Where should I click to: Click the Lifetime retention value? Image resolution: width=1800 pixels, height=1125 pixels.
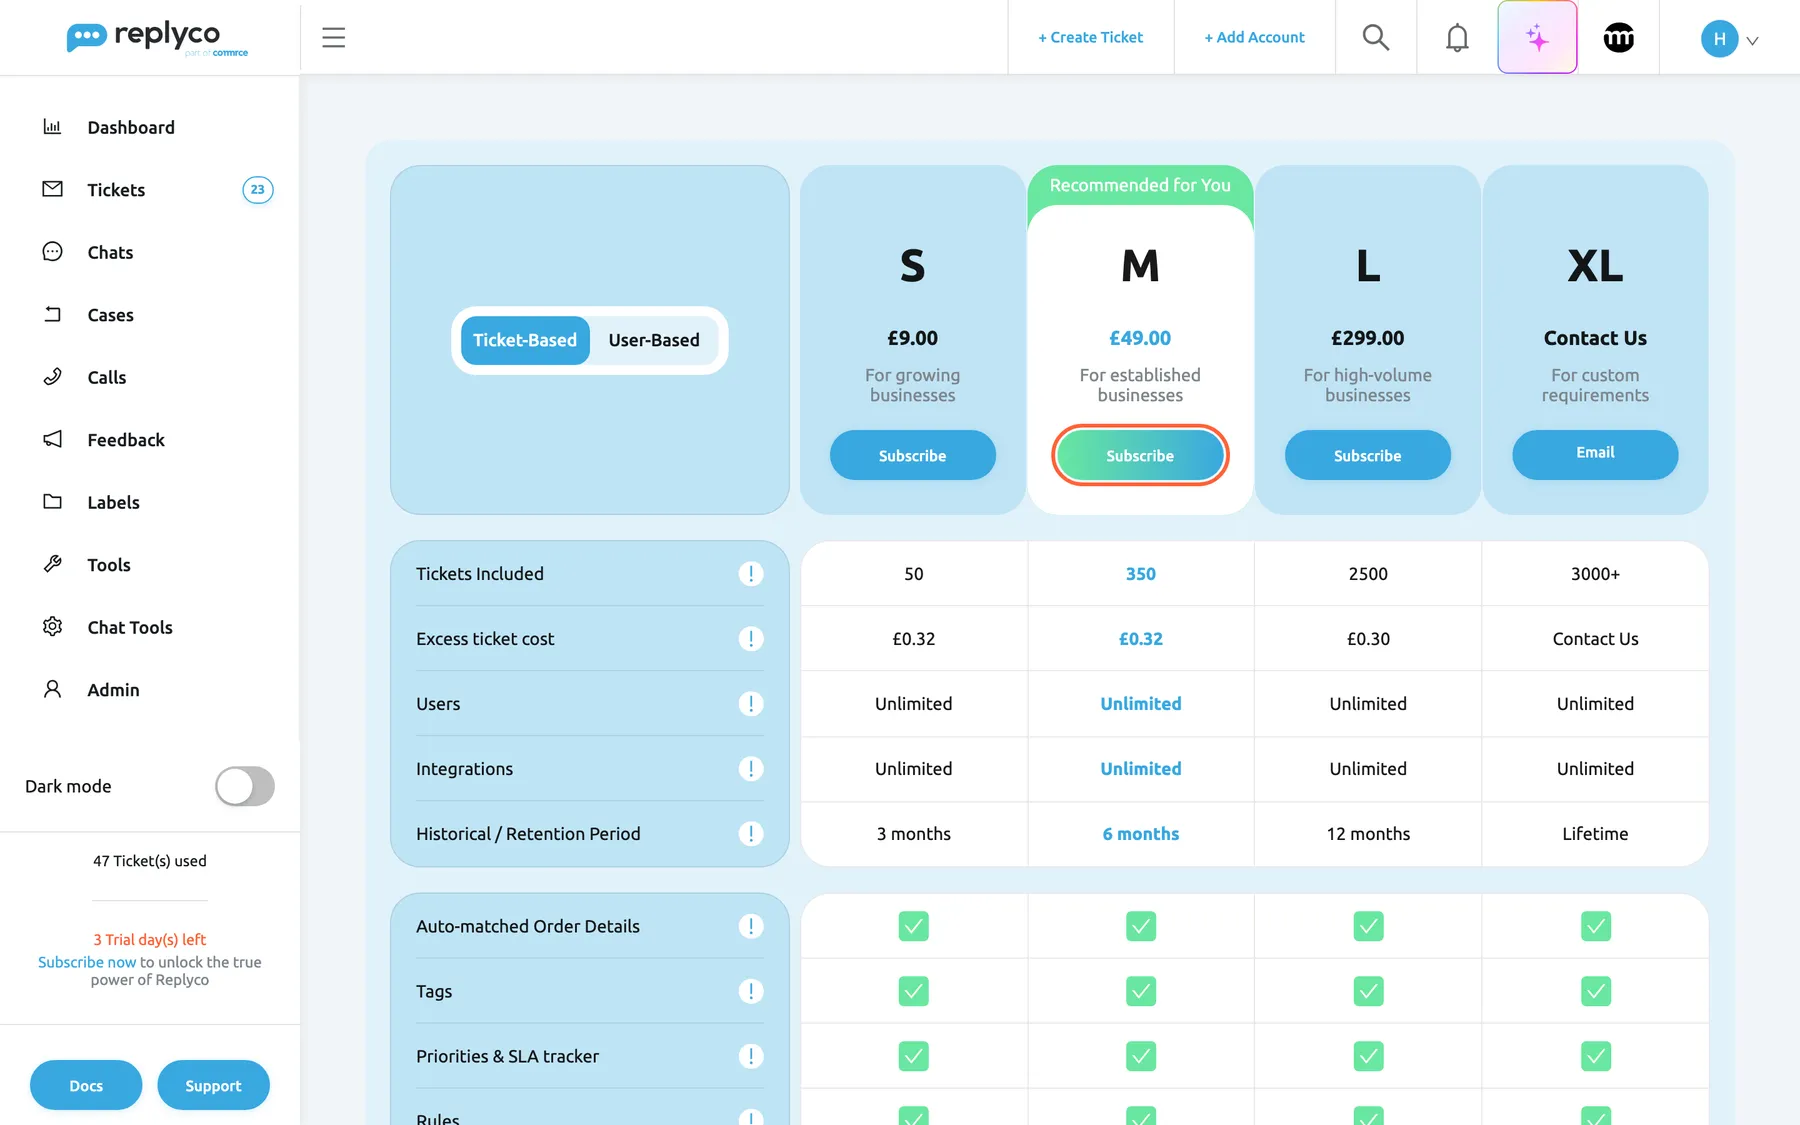point(1595,834)
